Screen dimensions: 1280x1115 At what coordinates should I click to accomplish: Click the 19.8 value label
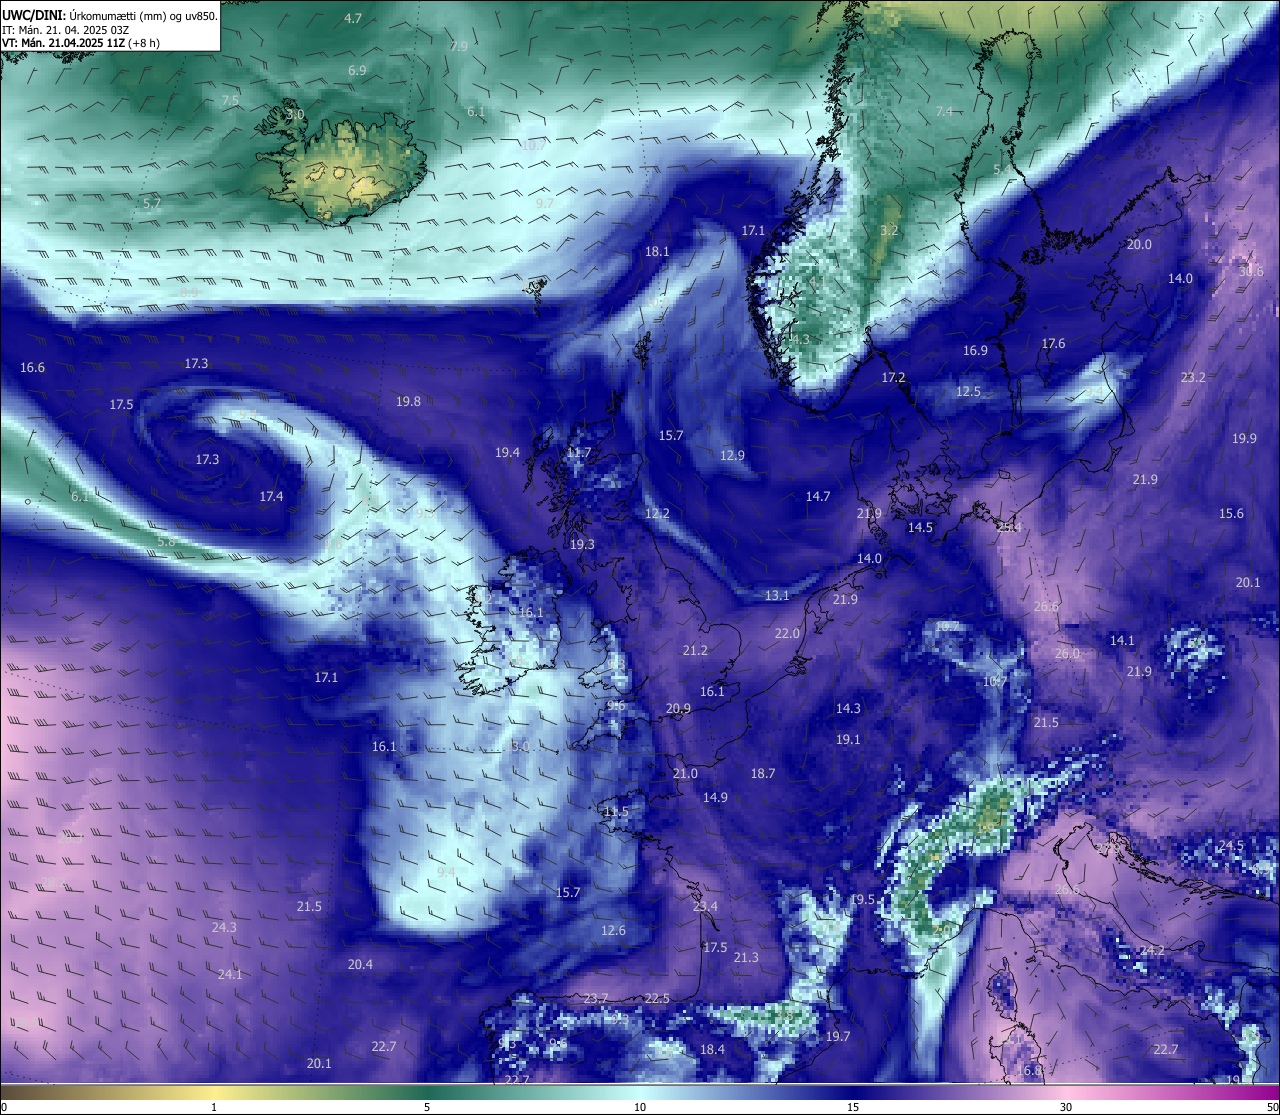tap(408, 402)
